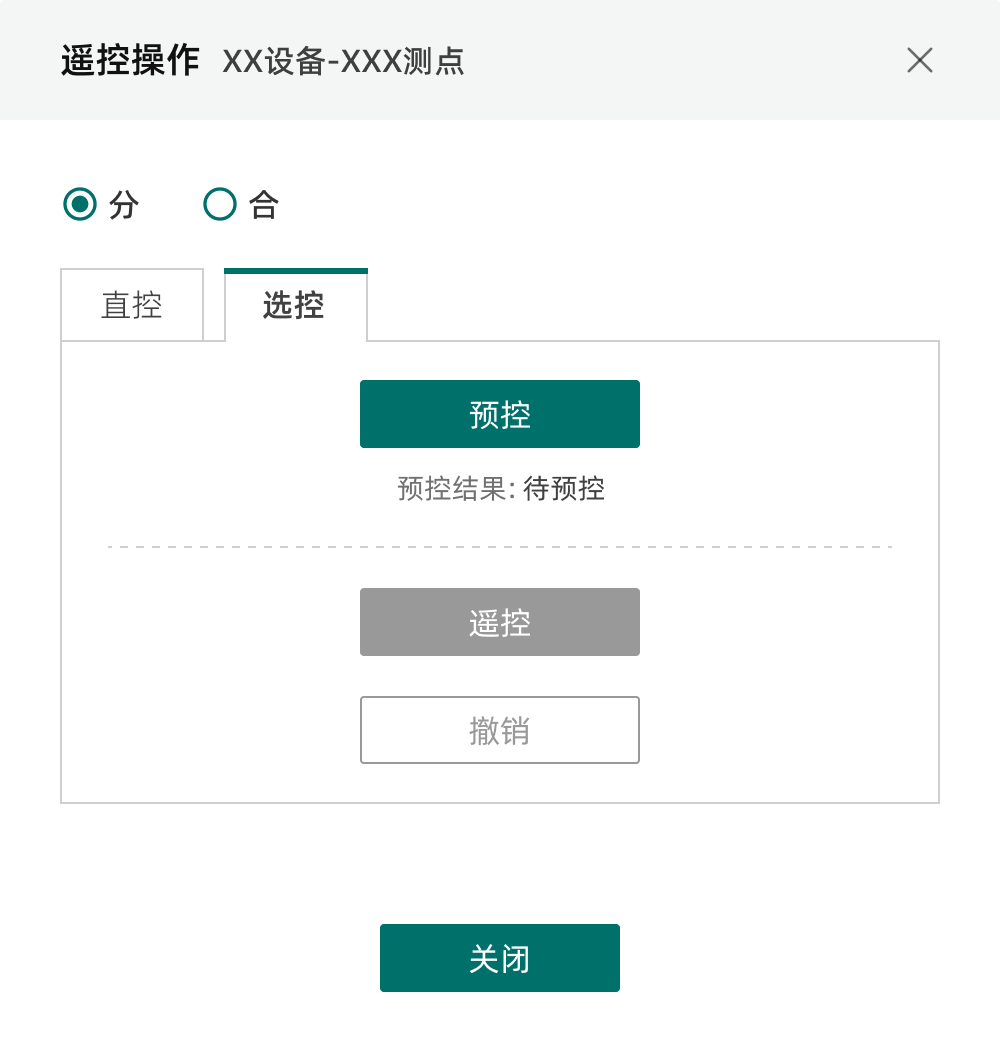Click the empty circle of the 合 option
The width and height of the screenshot is (1000, 1052).
[219, 205]
